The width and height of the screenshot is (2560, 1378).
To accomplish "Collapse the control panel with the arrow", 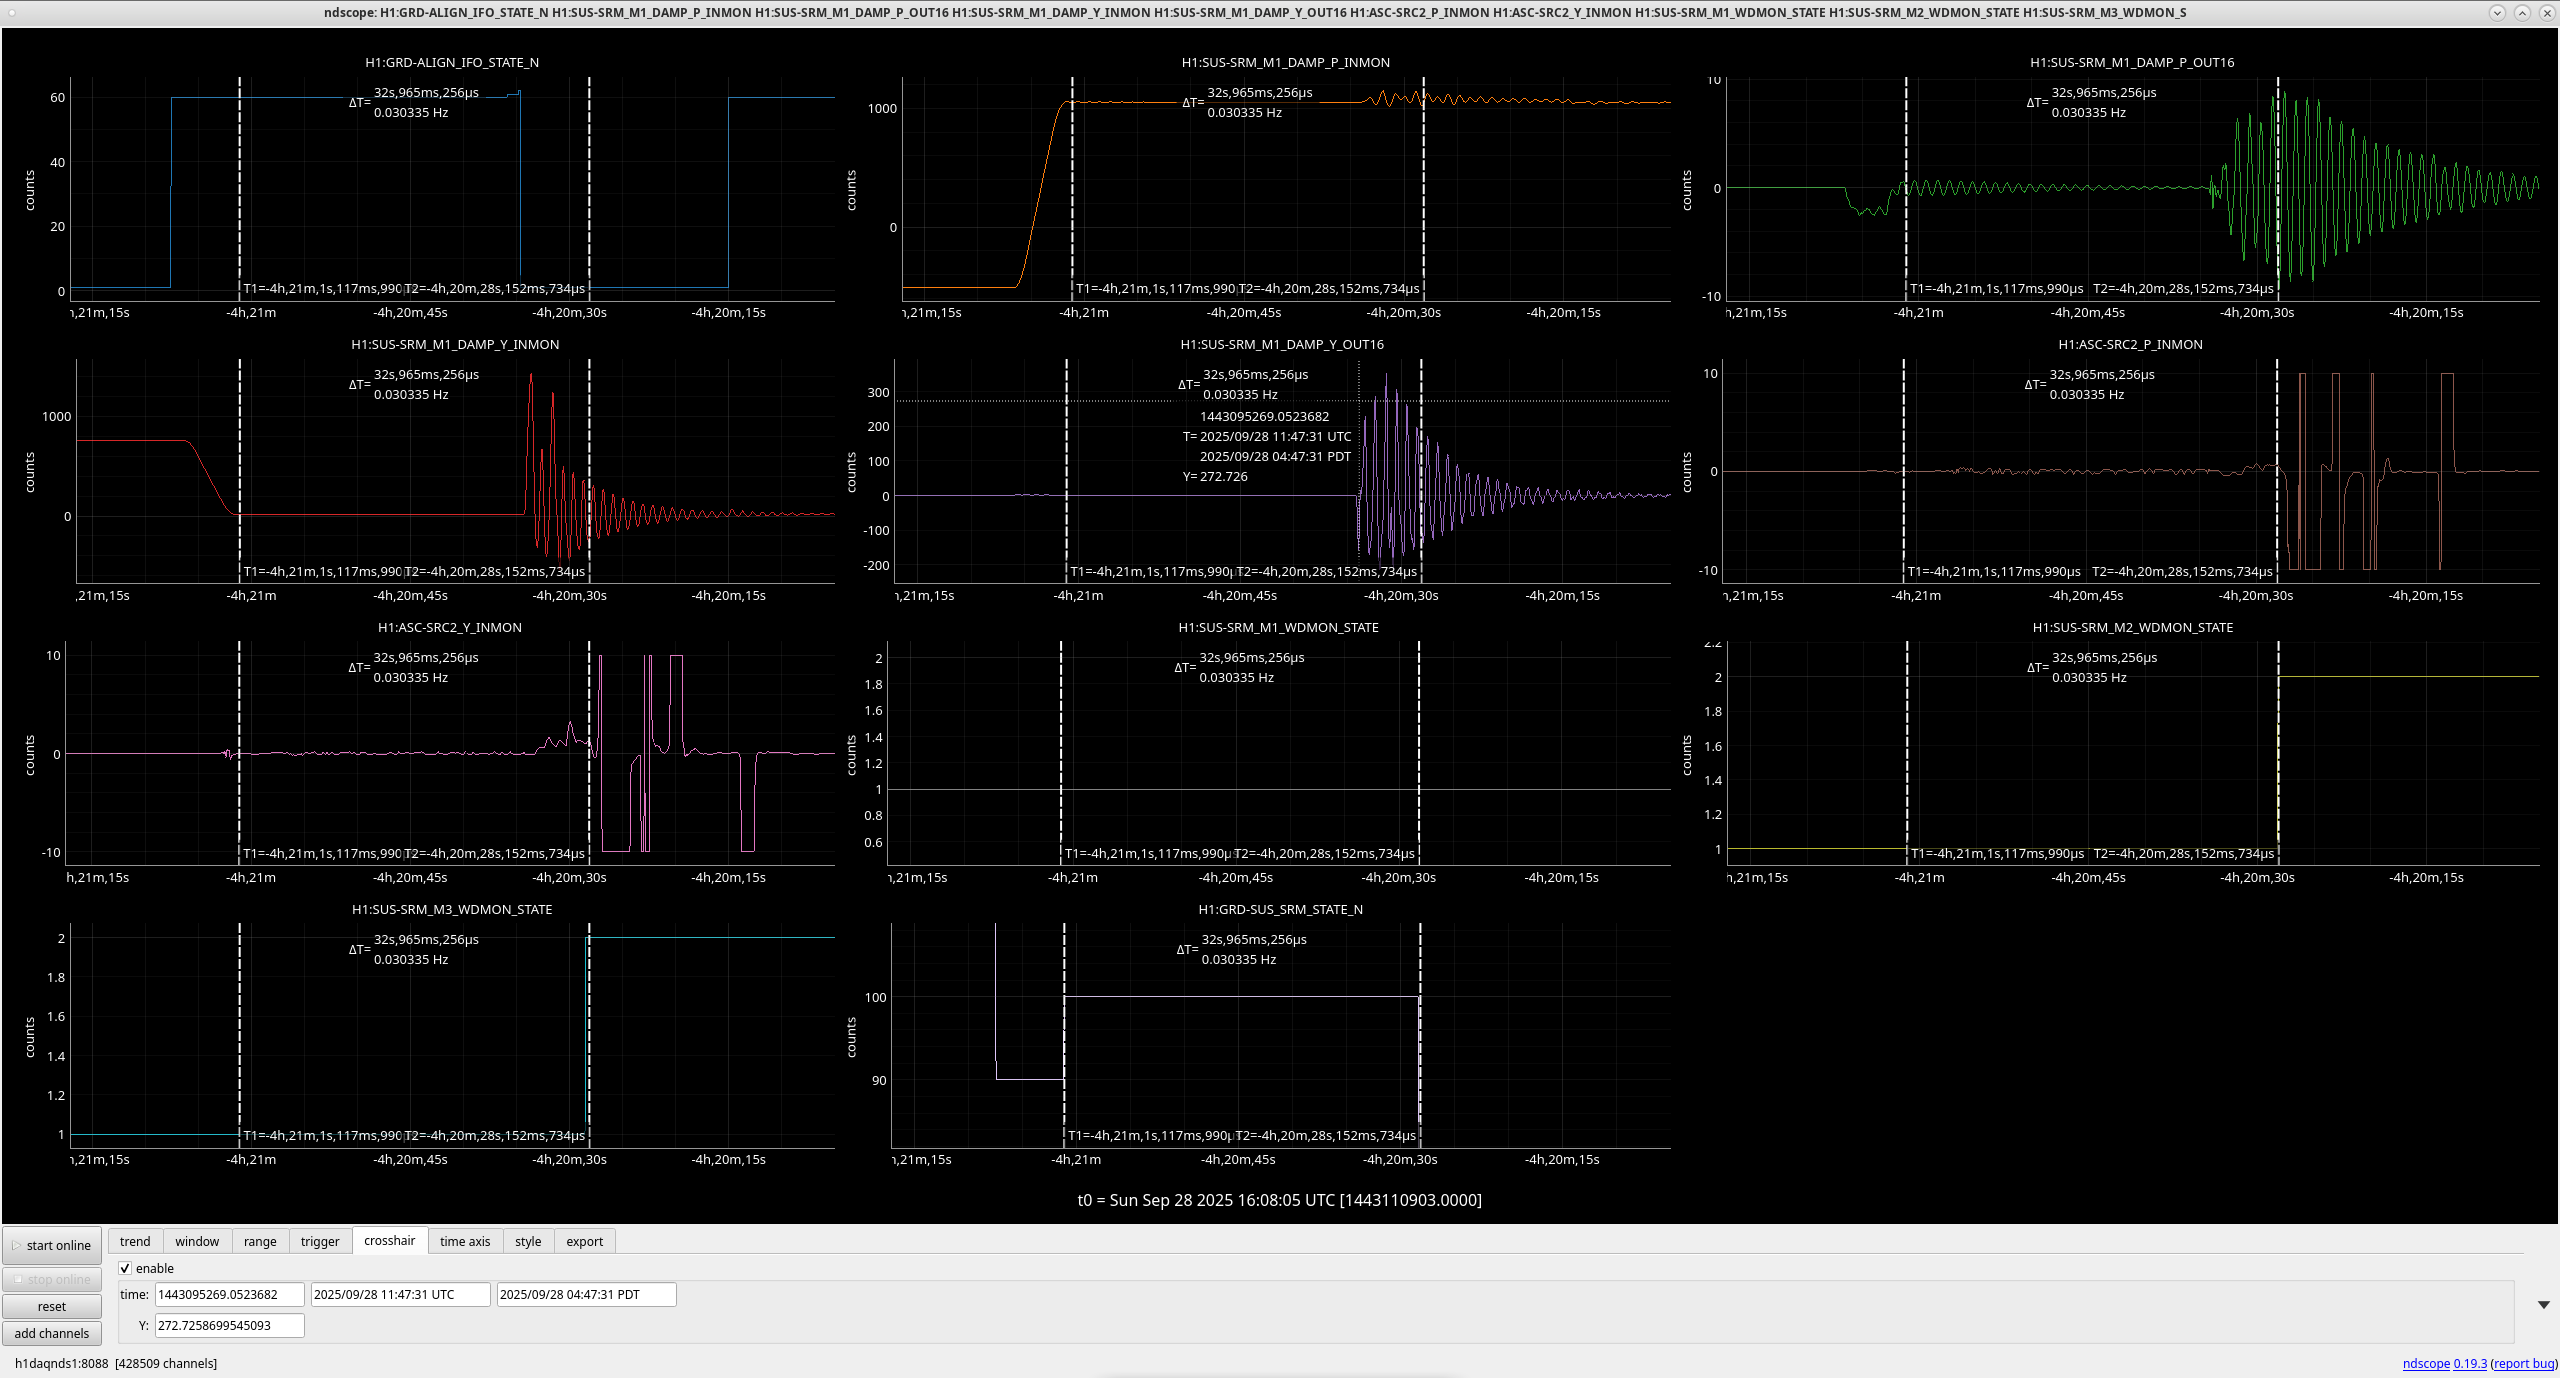I will [2543, 1305].
